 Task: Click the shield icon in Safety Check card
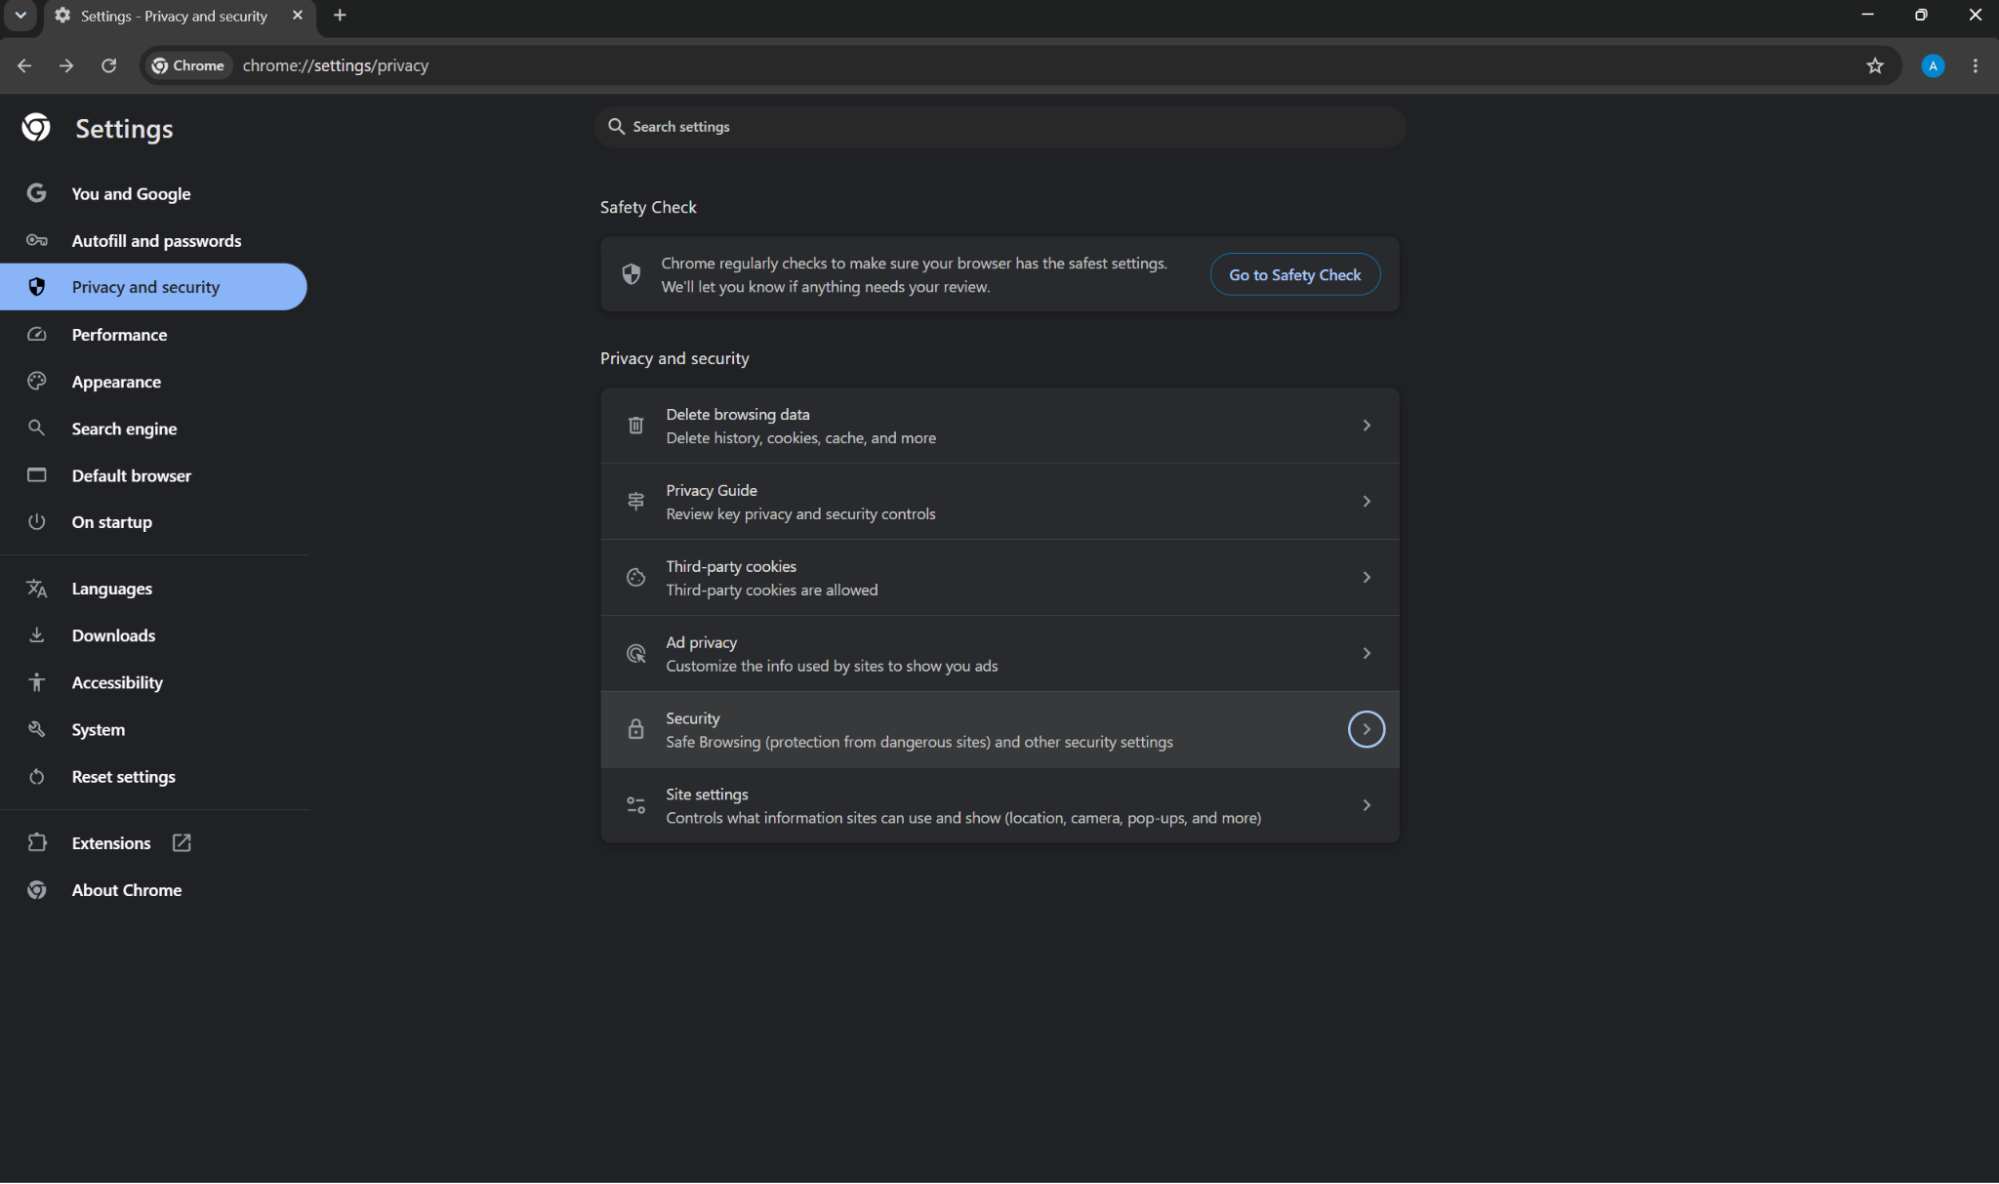tap(631, 274)
